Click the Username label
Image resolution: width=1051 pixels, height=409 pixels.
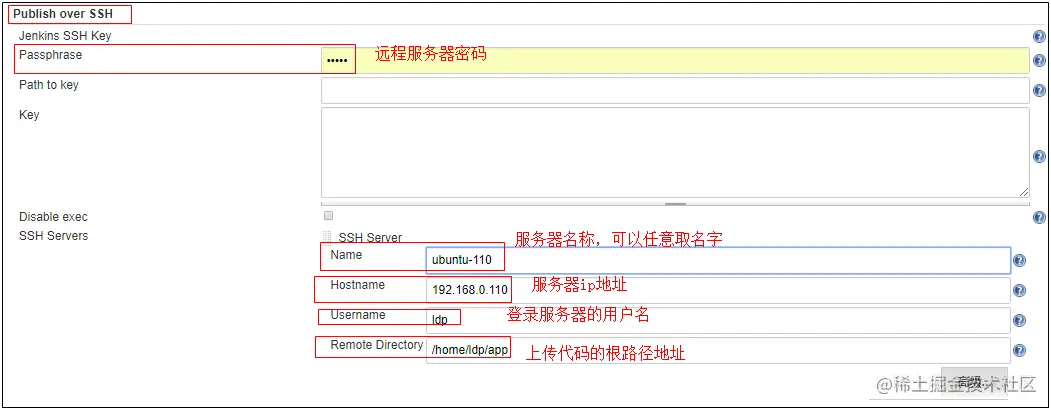click(x=358, y=315)
